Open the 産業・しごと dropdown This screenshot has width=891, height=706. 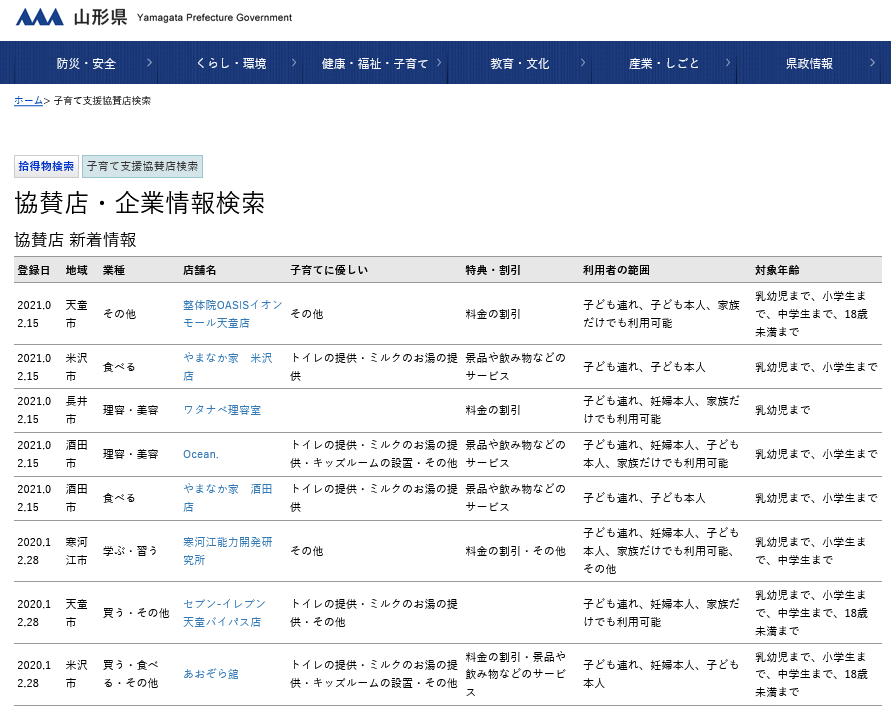[x=730, y=62]
